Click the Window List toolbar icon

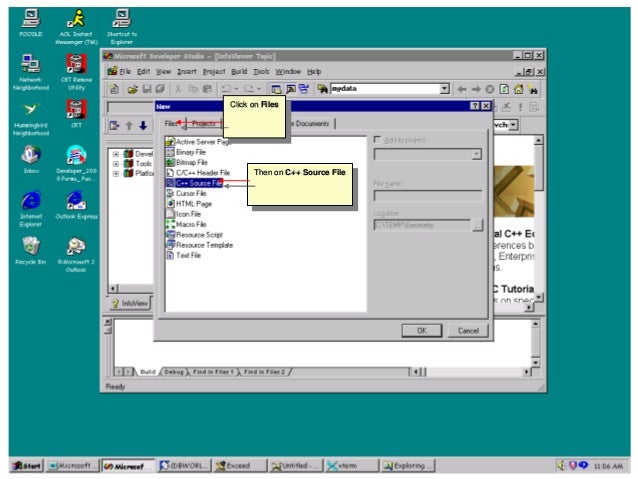(x=304, y=89)
